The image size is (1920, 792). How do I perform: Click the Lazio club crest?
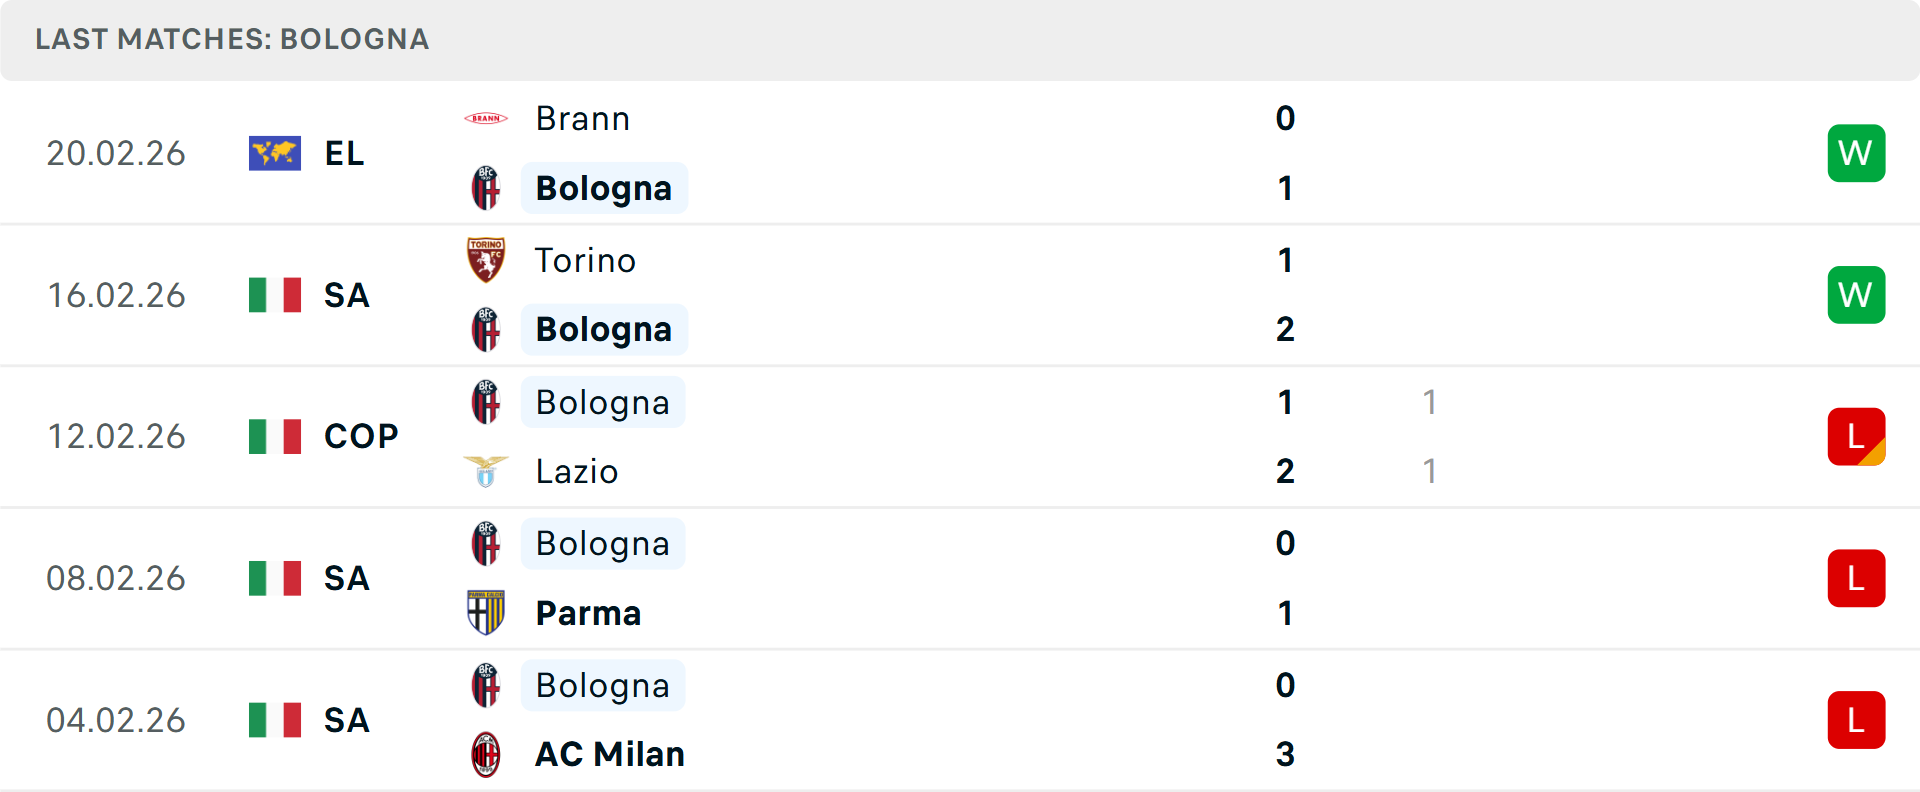point(486,471)
